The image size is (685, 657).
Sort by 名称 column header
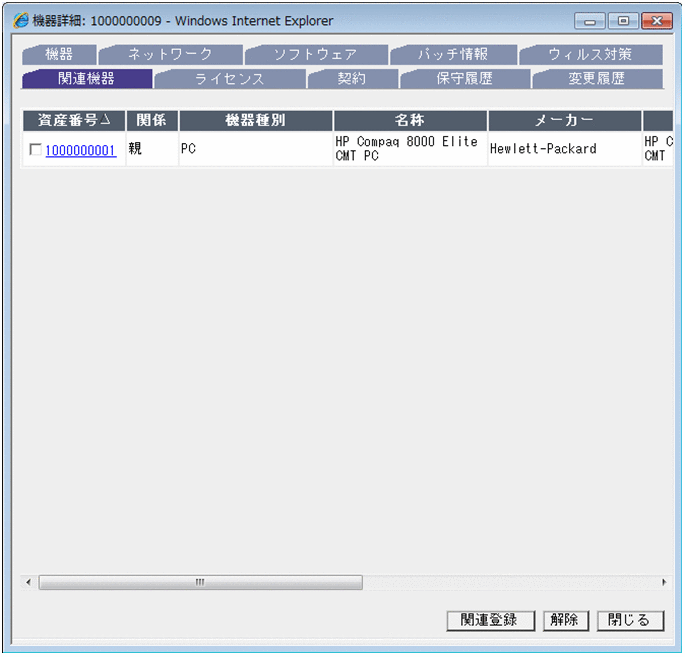coord(410,120)
